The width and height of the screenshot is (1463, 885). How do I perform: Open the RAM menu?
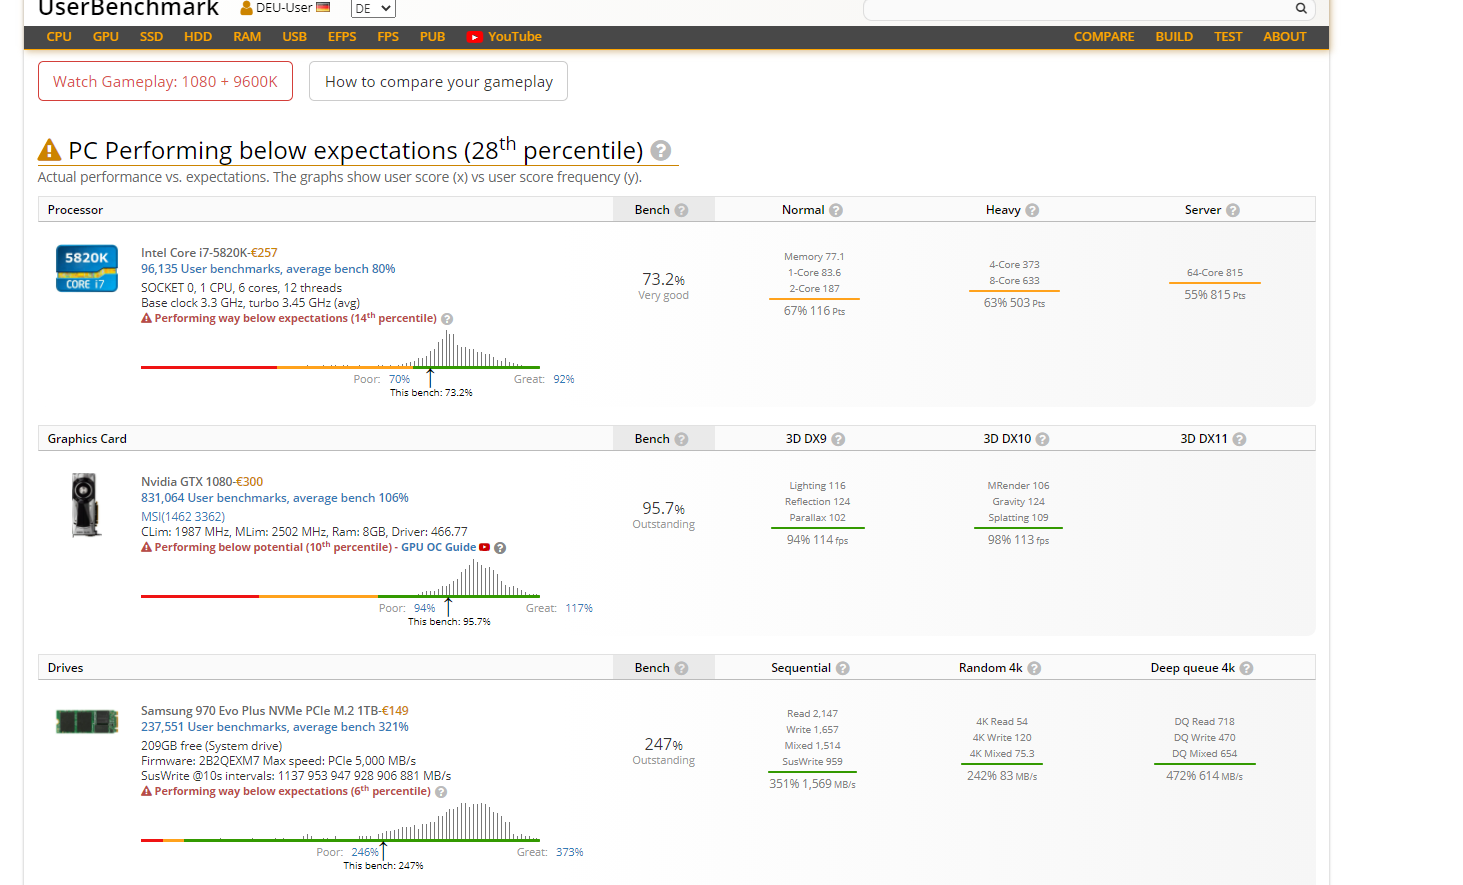[247, 37]
